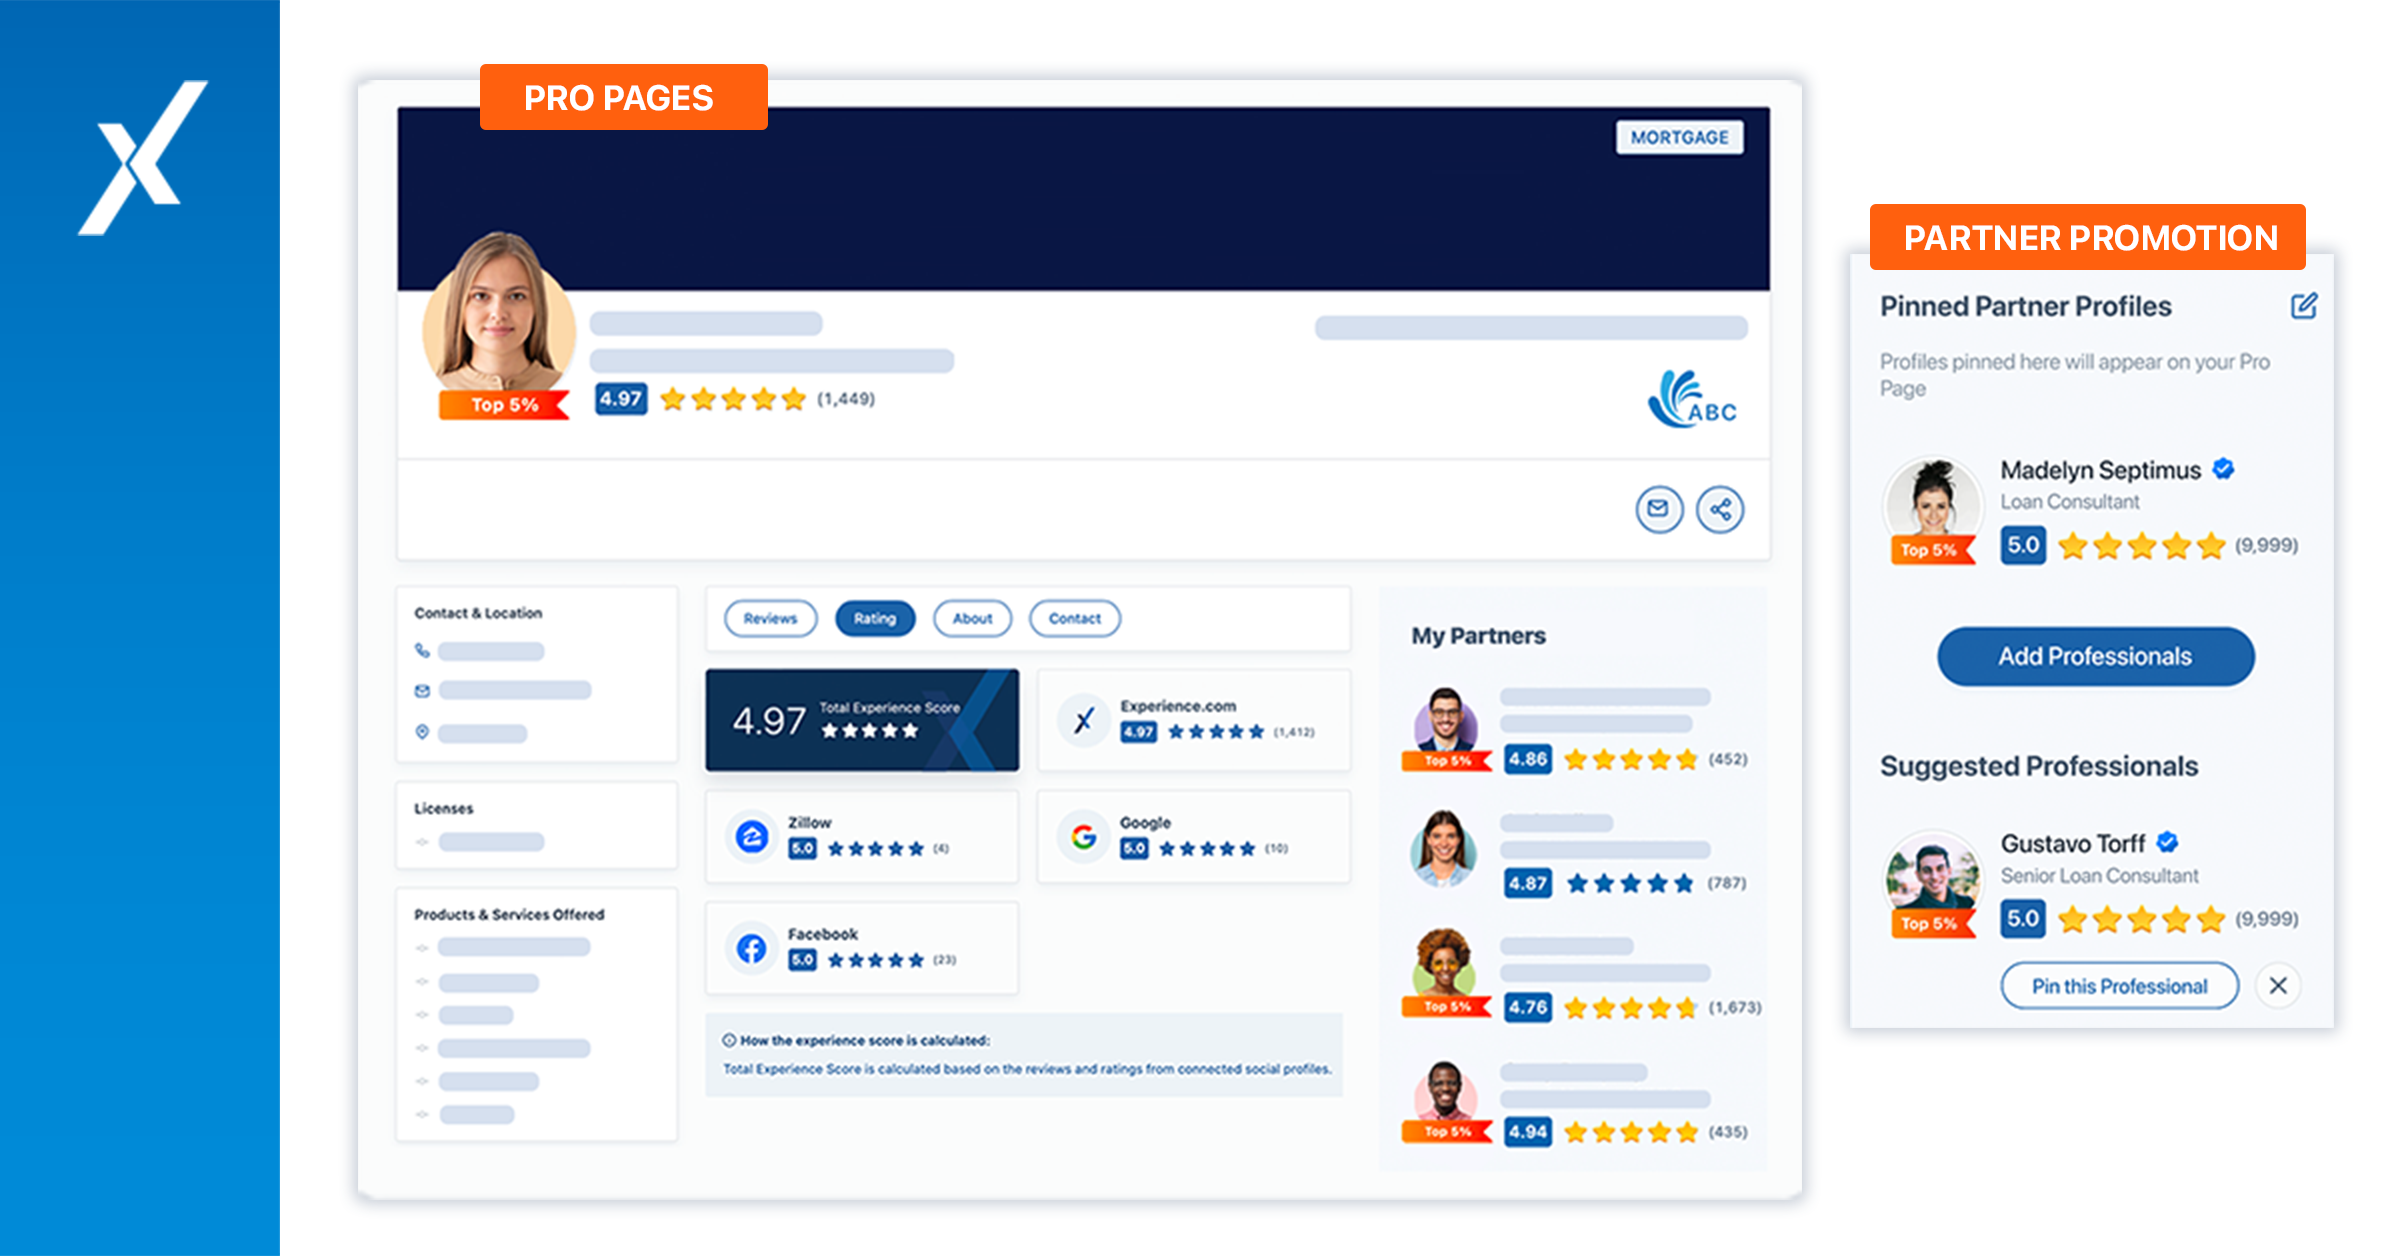Click the Facebook logo icon
Screen dimensions: 2400x1256
click(x=752, y=948)
